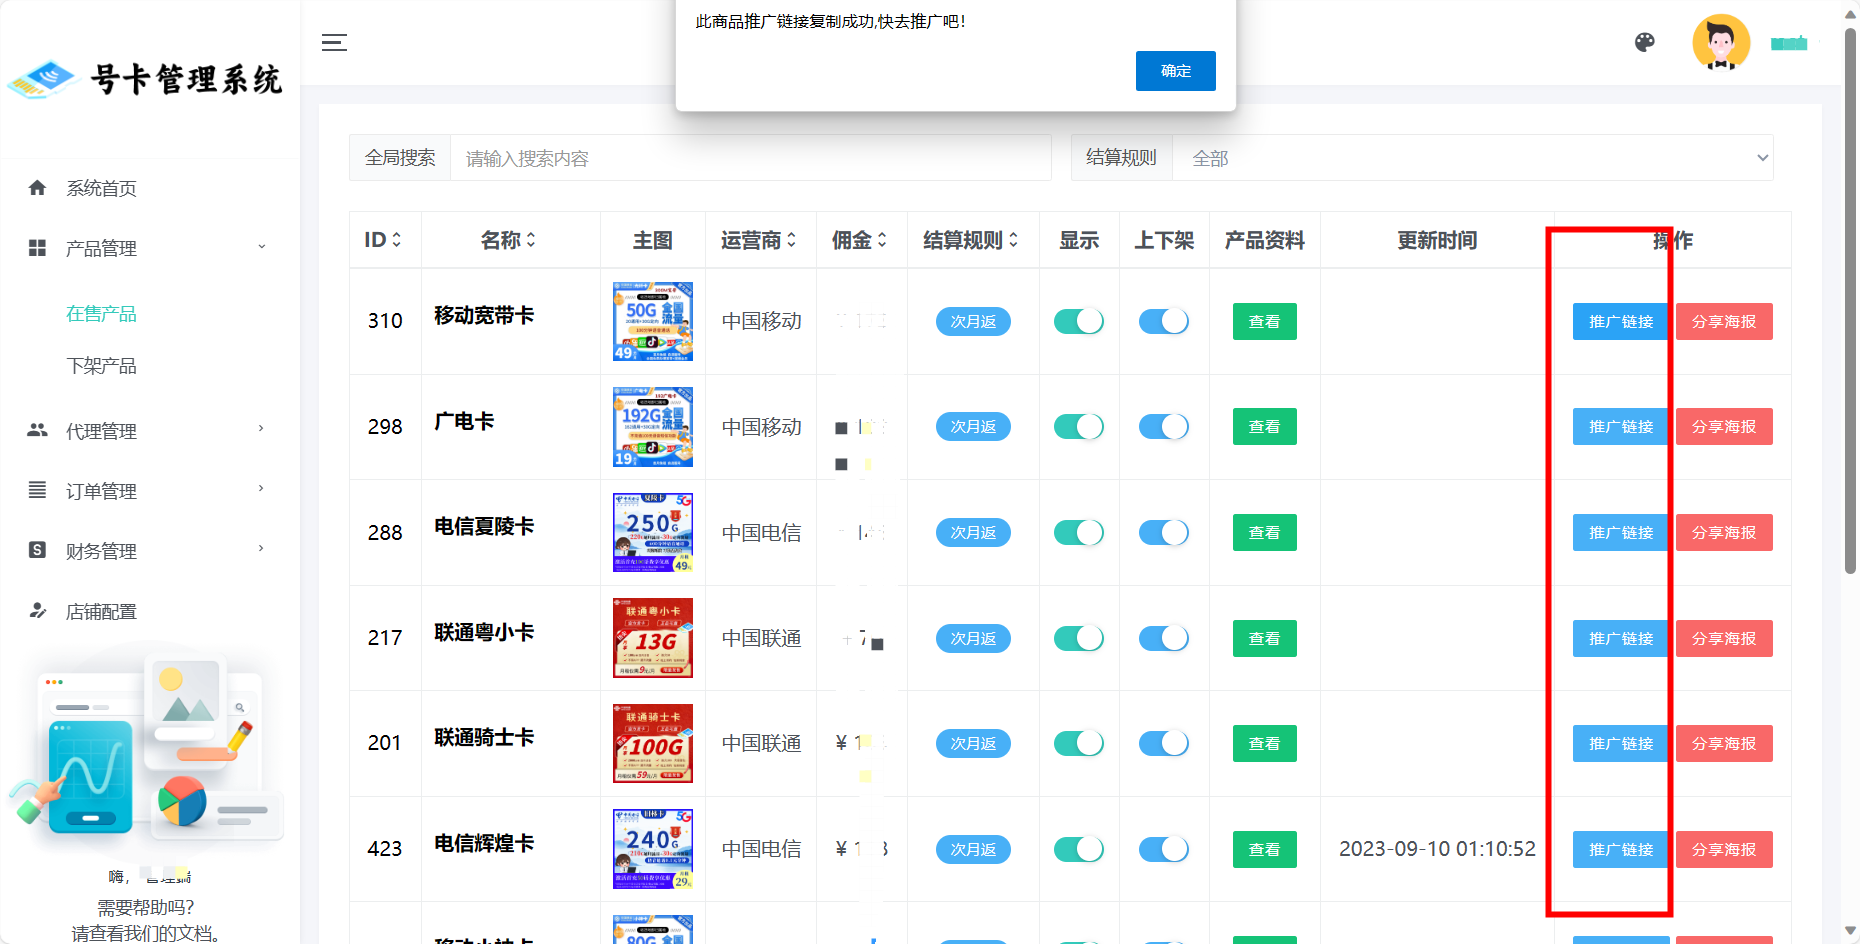This screenshot has width=1860, height=944.
Task: Open the 电信夏陵卡 product thumbnail
Action: pyautogui.click(x=653, y=532)
